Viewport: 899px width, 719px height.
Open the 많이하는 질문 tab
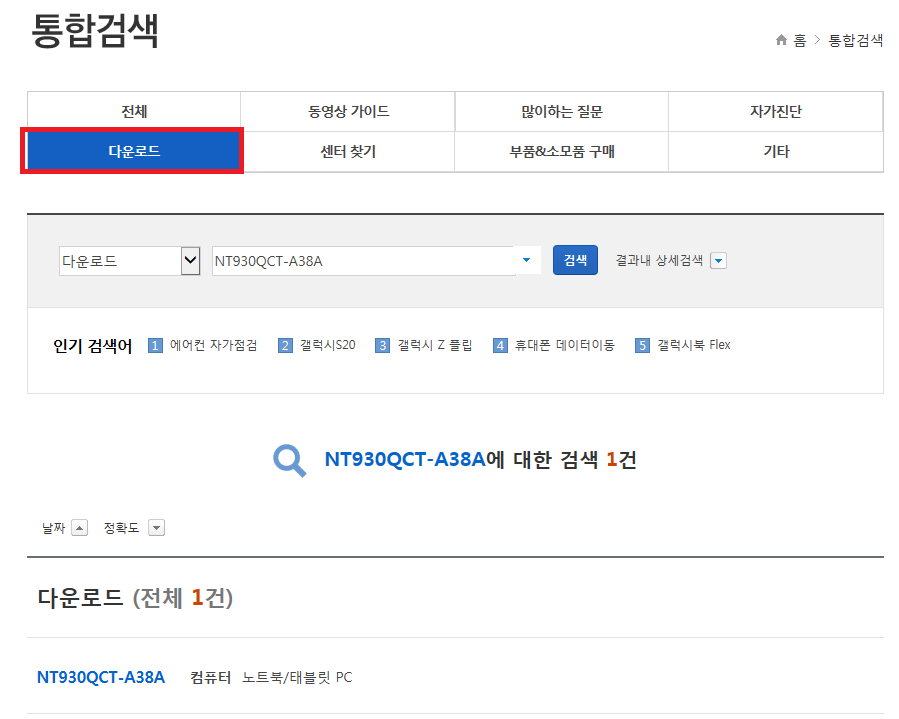click(x=562, y=111)
